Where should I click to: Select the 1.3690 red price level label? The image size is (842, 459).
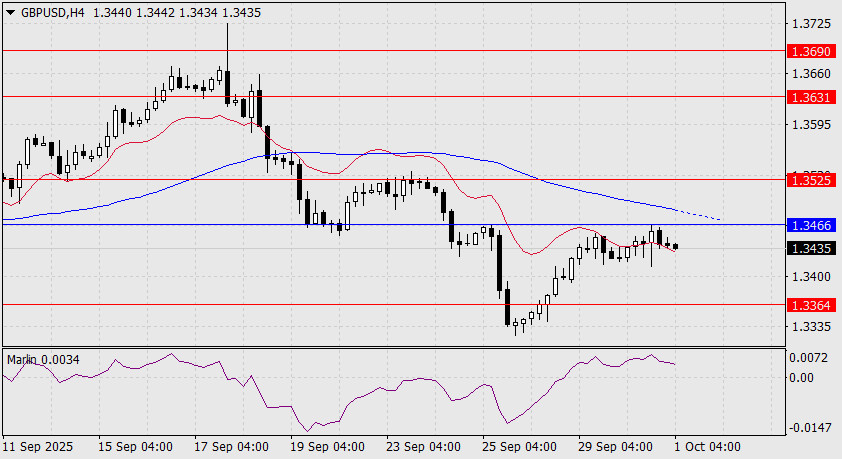tap(811, 52)
